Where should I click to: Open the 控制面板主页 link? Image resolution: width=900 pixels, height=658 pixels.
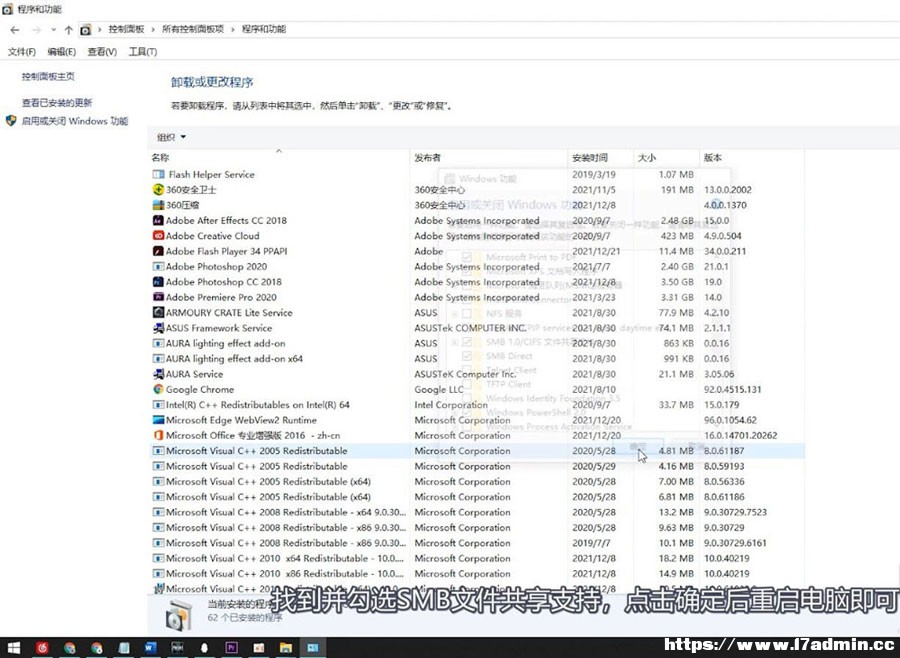[48, 76]
